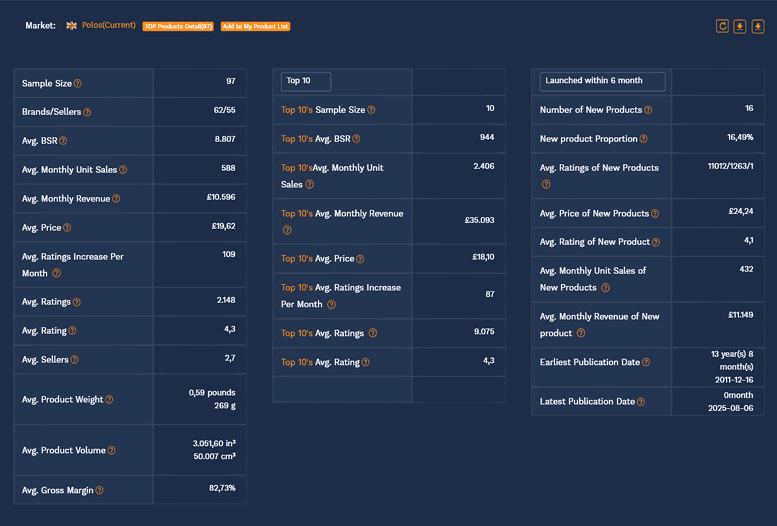
Task: Click help icon by Avg. Rating of New Product
Action: coord(656,242)
